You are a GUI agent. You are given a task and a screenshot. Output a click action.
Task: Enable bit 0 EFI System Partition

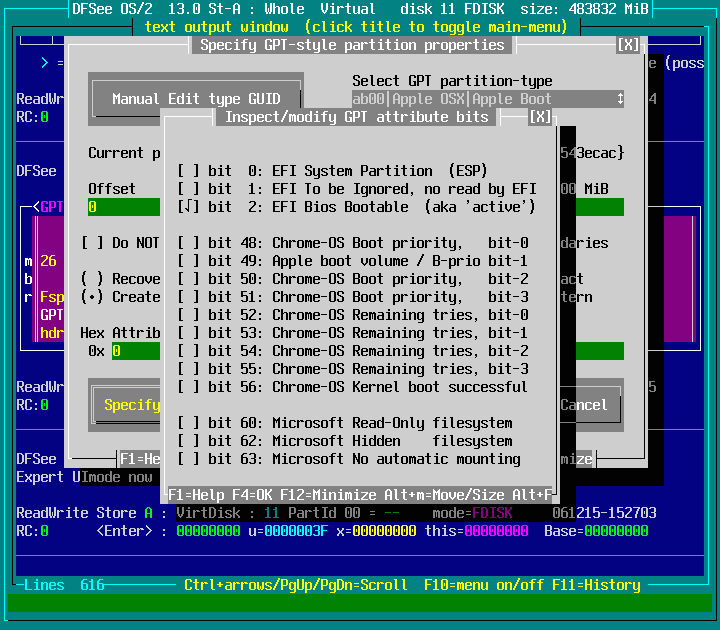(x=188, y=171)
